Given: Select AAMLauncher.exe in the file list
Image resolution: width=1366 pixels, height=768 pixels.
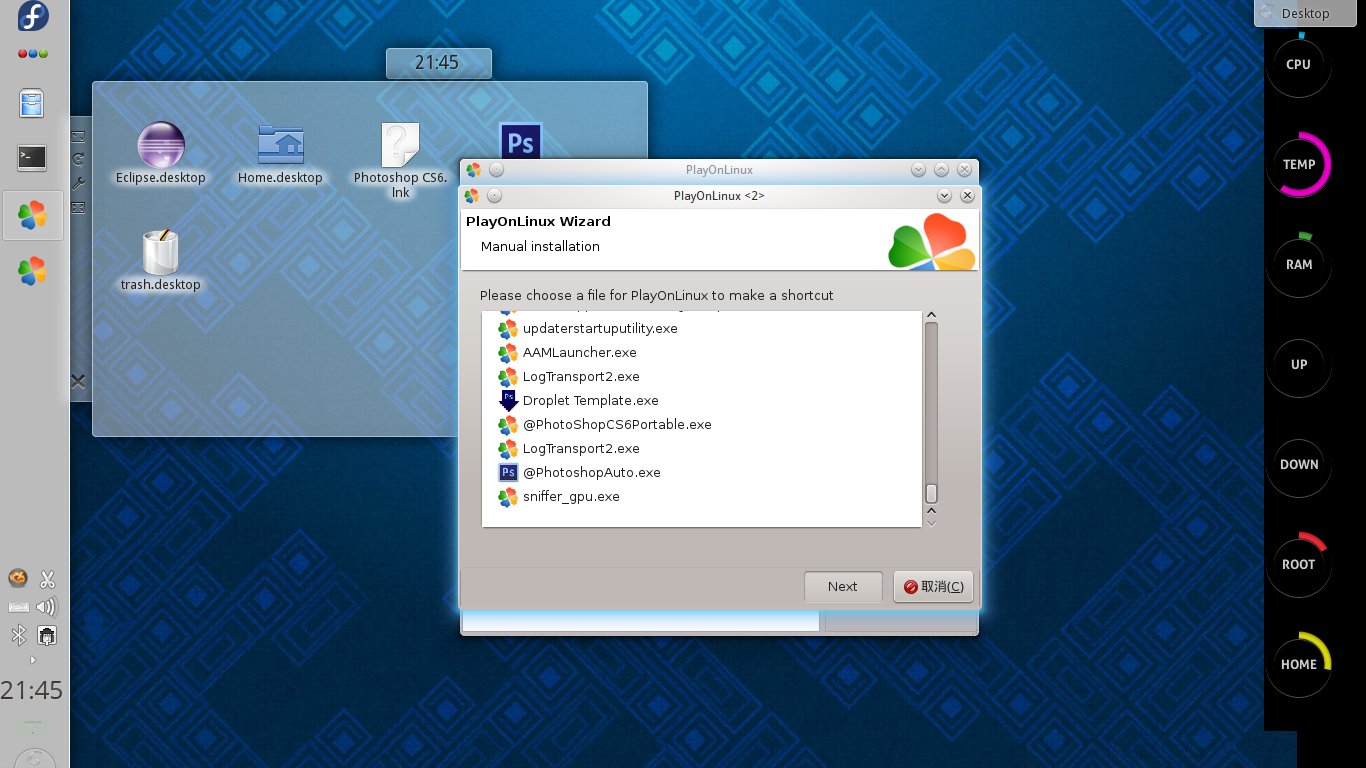Looking at the screenshot, I should [x=579, y=352].
